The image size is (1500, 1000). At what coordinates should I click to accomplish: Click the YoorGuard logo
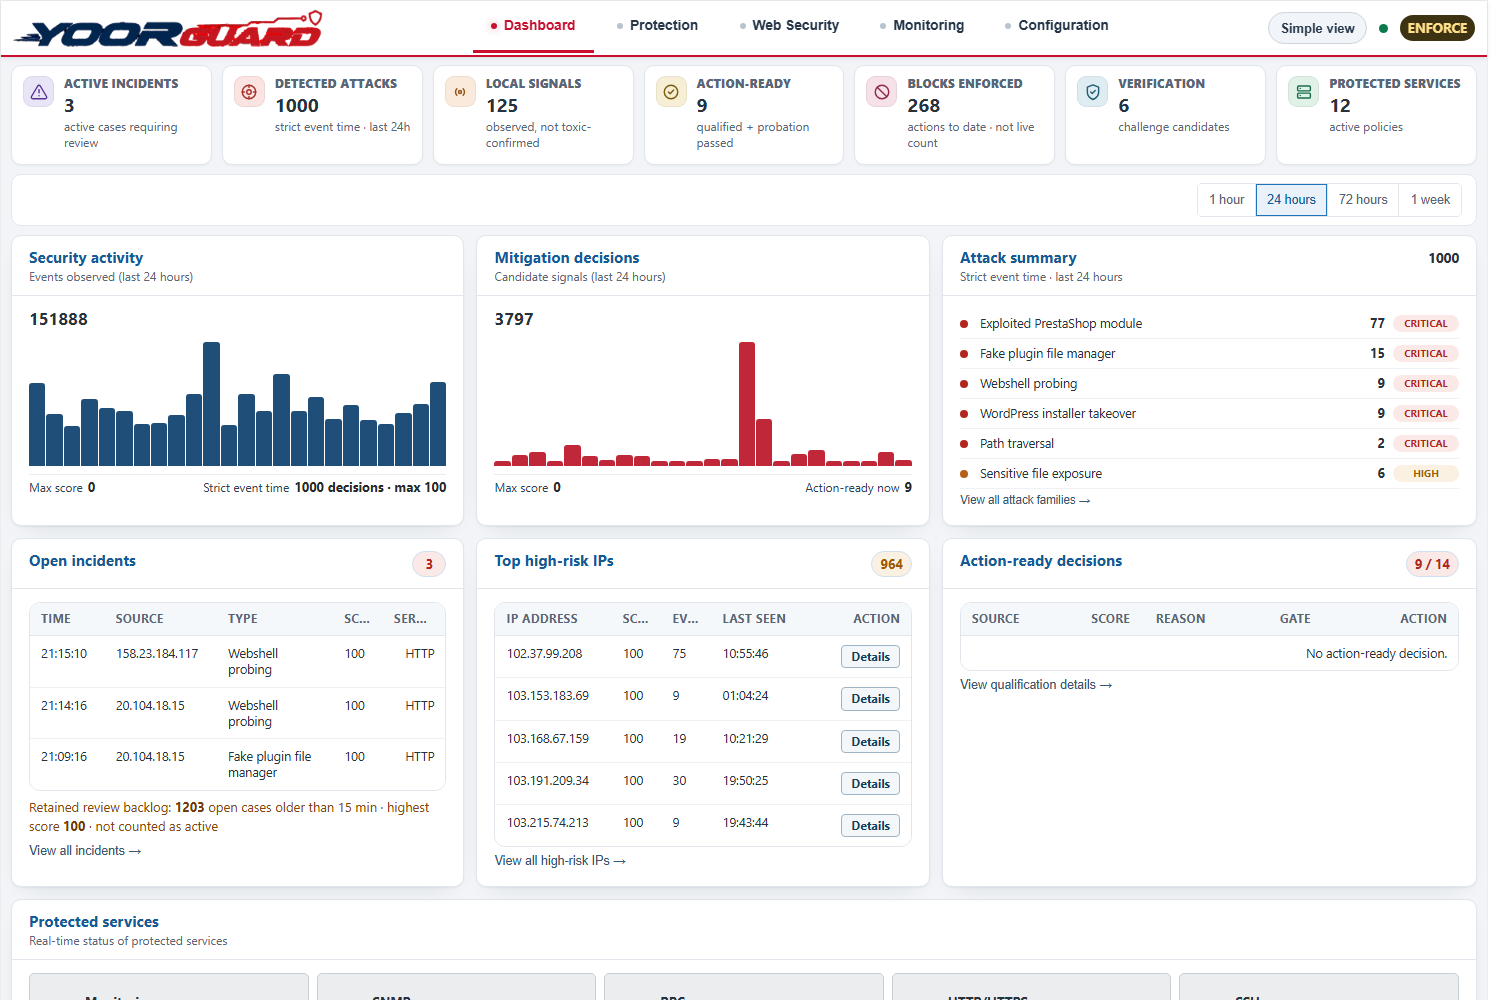click(168, 29)
